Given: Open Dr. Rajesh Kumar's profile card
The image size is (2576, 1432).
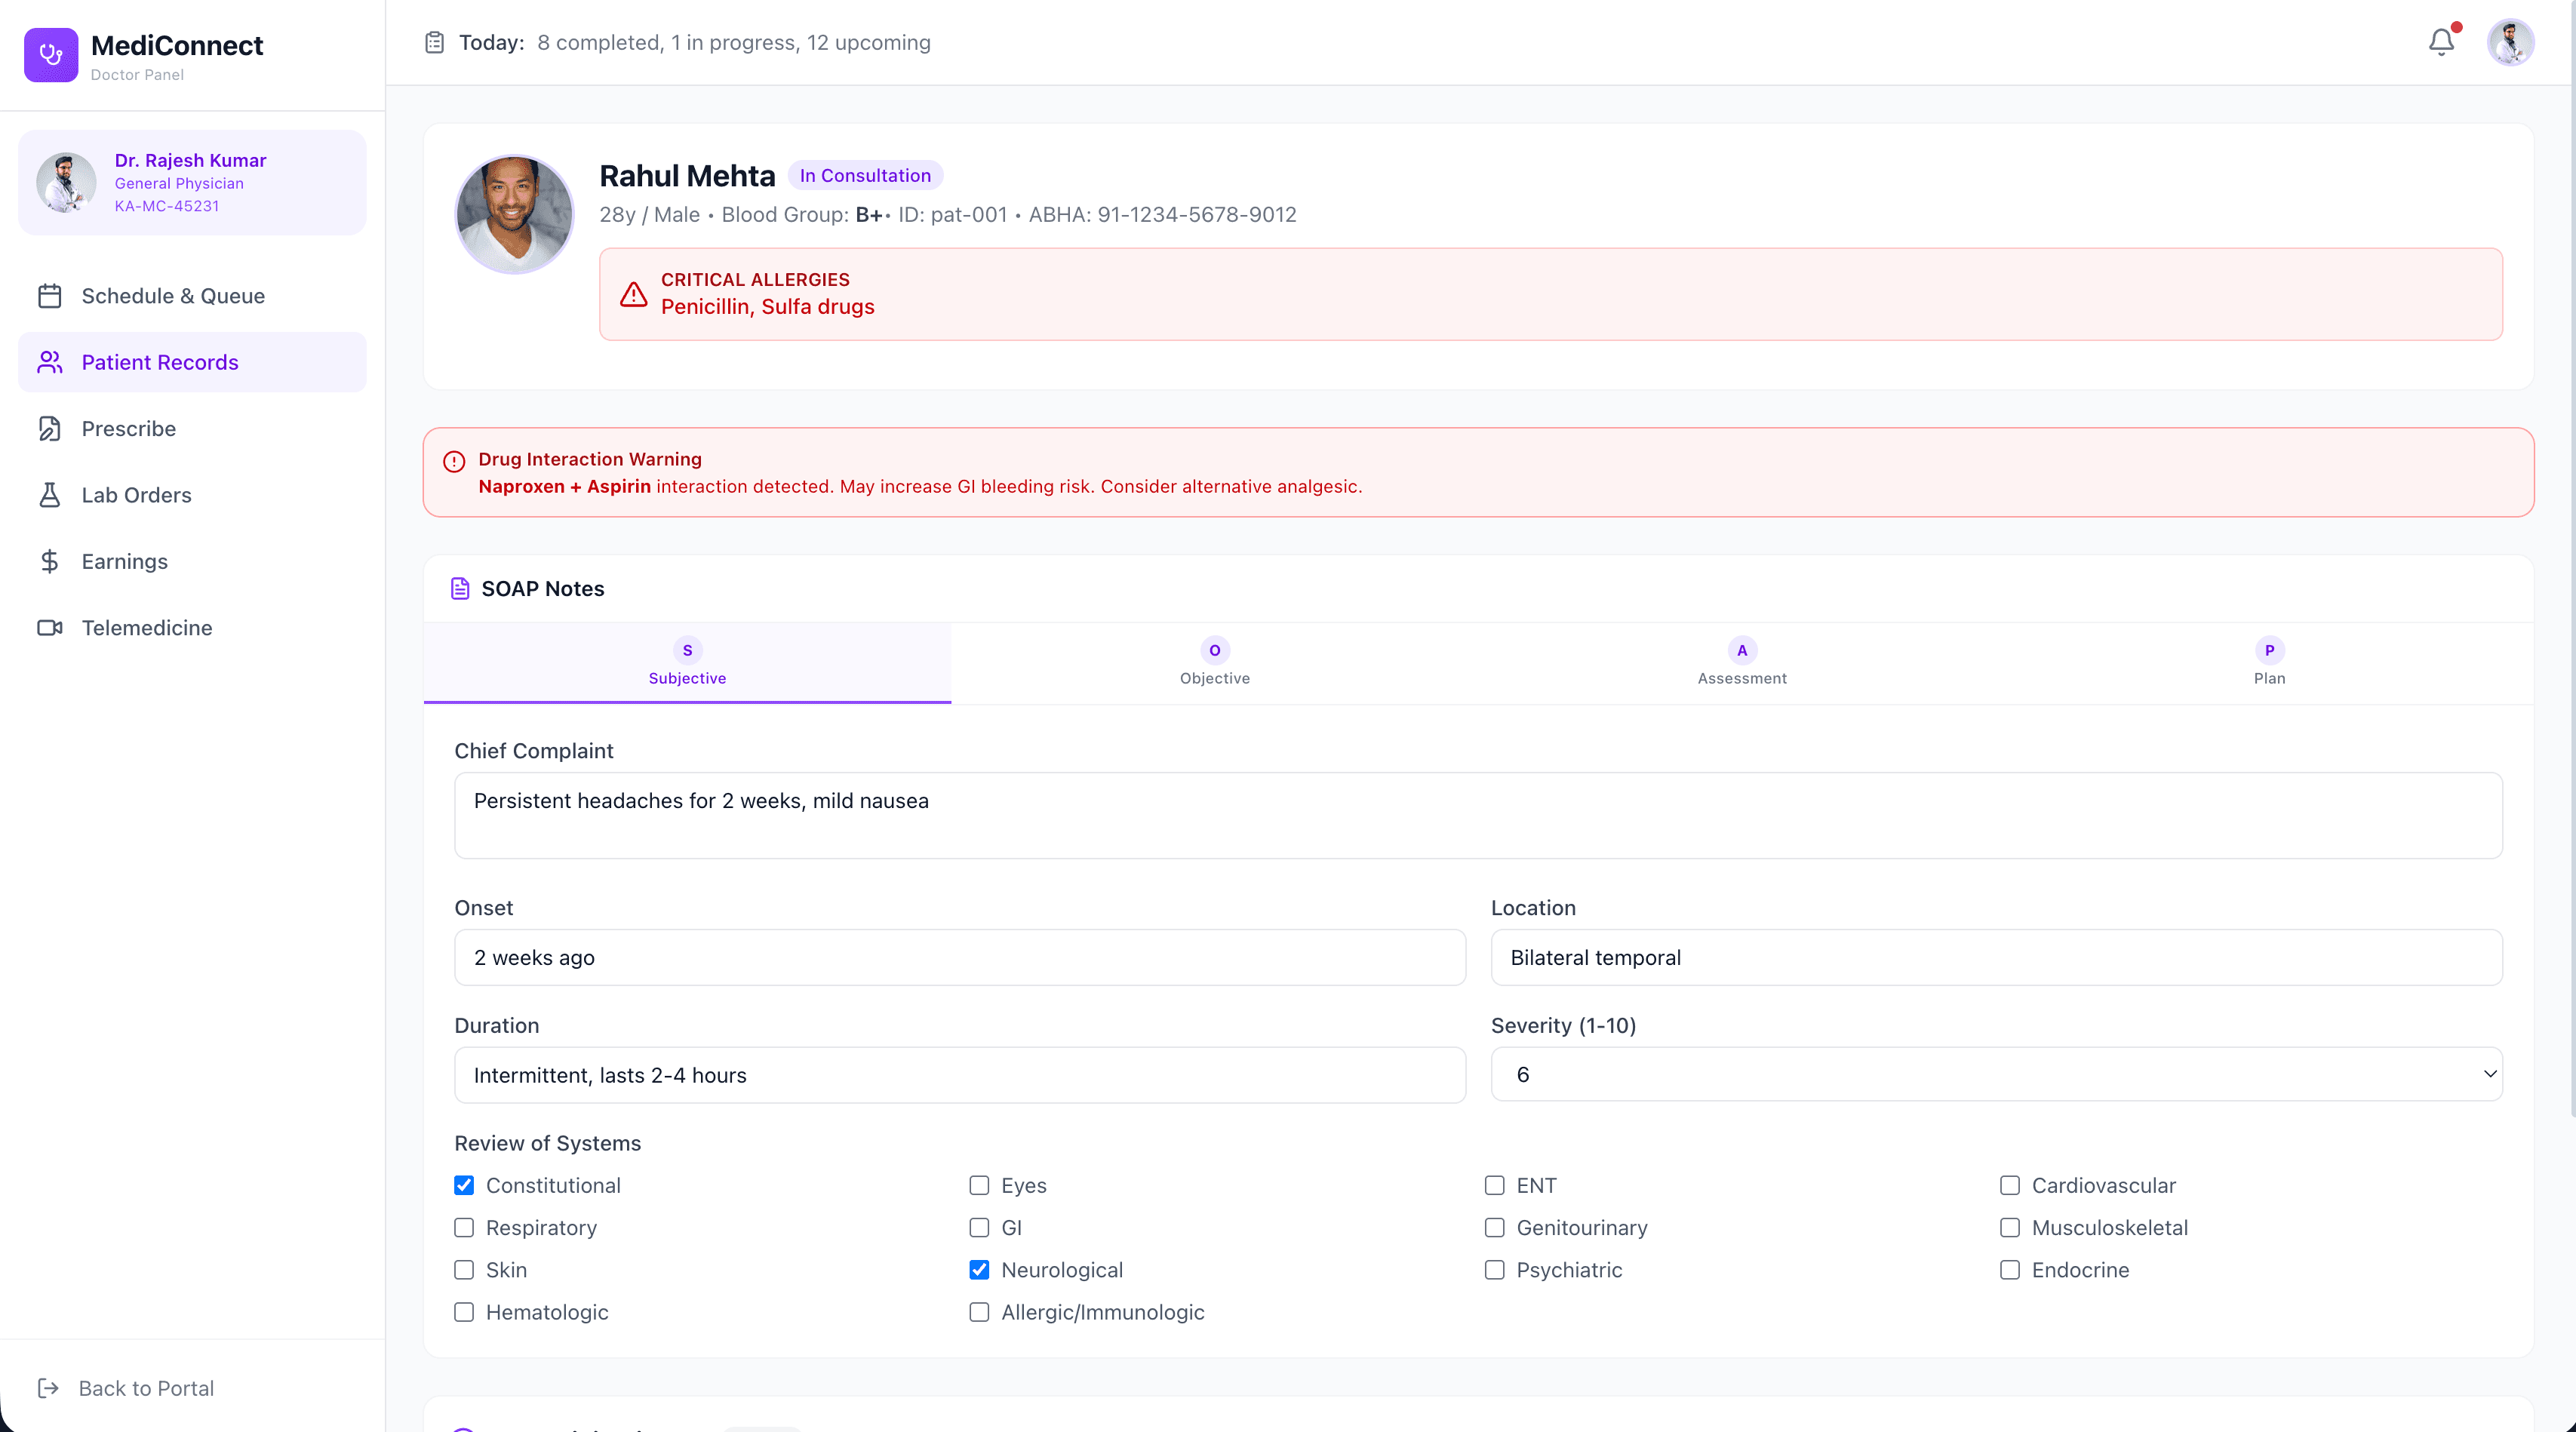Looking at the screenshot, I should 190,182.
